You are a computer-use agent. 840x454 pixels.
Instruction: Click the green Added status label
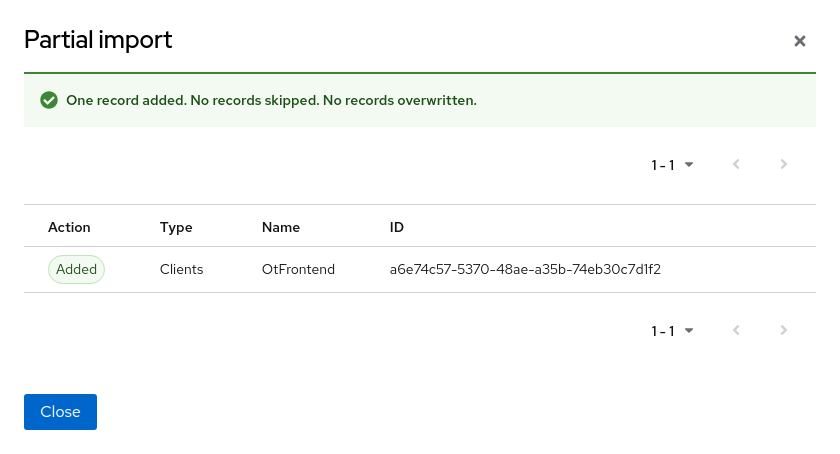[76, 269]
